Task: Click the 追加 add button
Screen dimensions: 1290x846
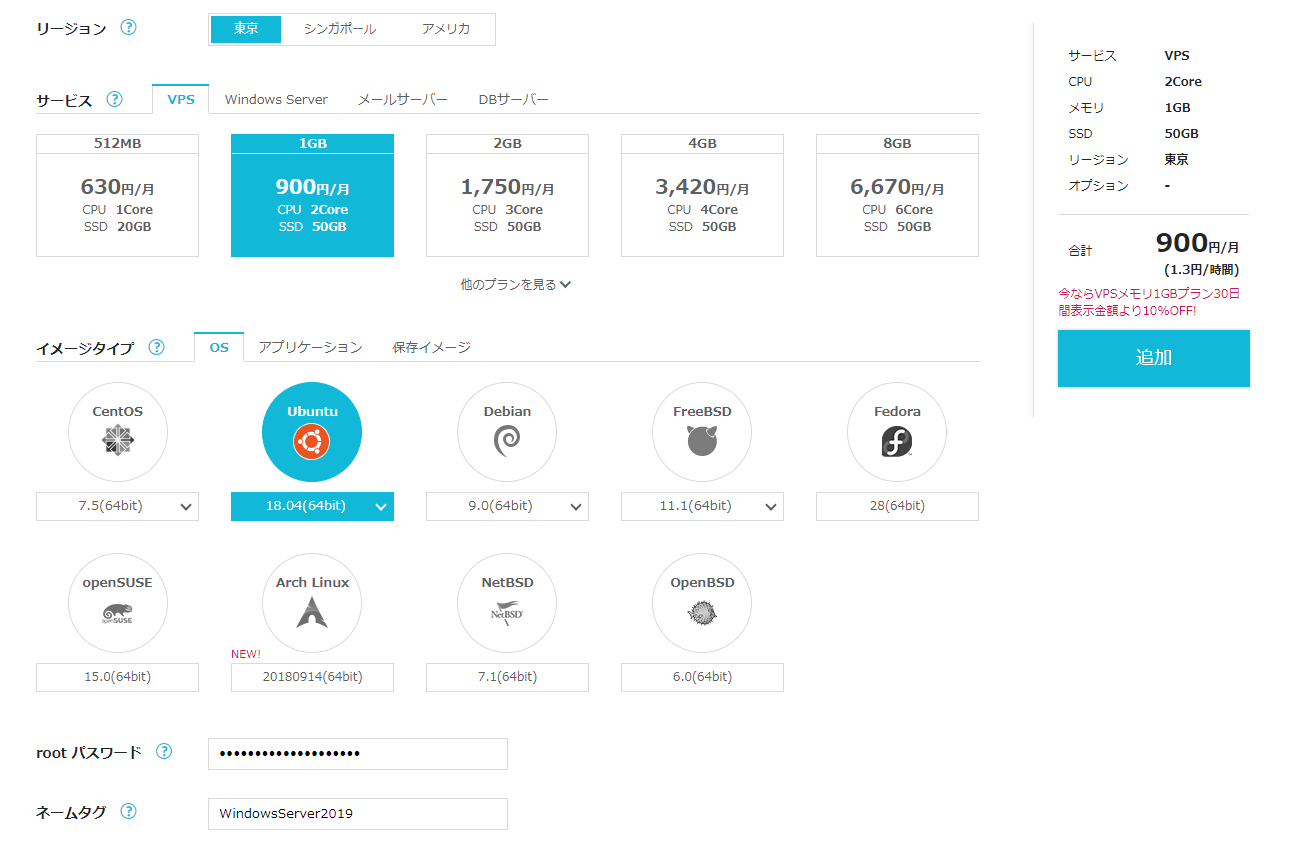Action: [x=1154, y=358]
